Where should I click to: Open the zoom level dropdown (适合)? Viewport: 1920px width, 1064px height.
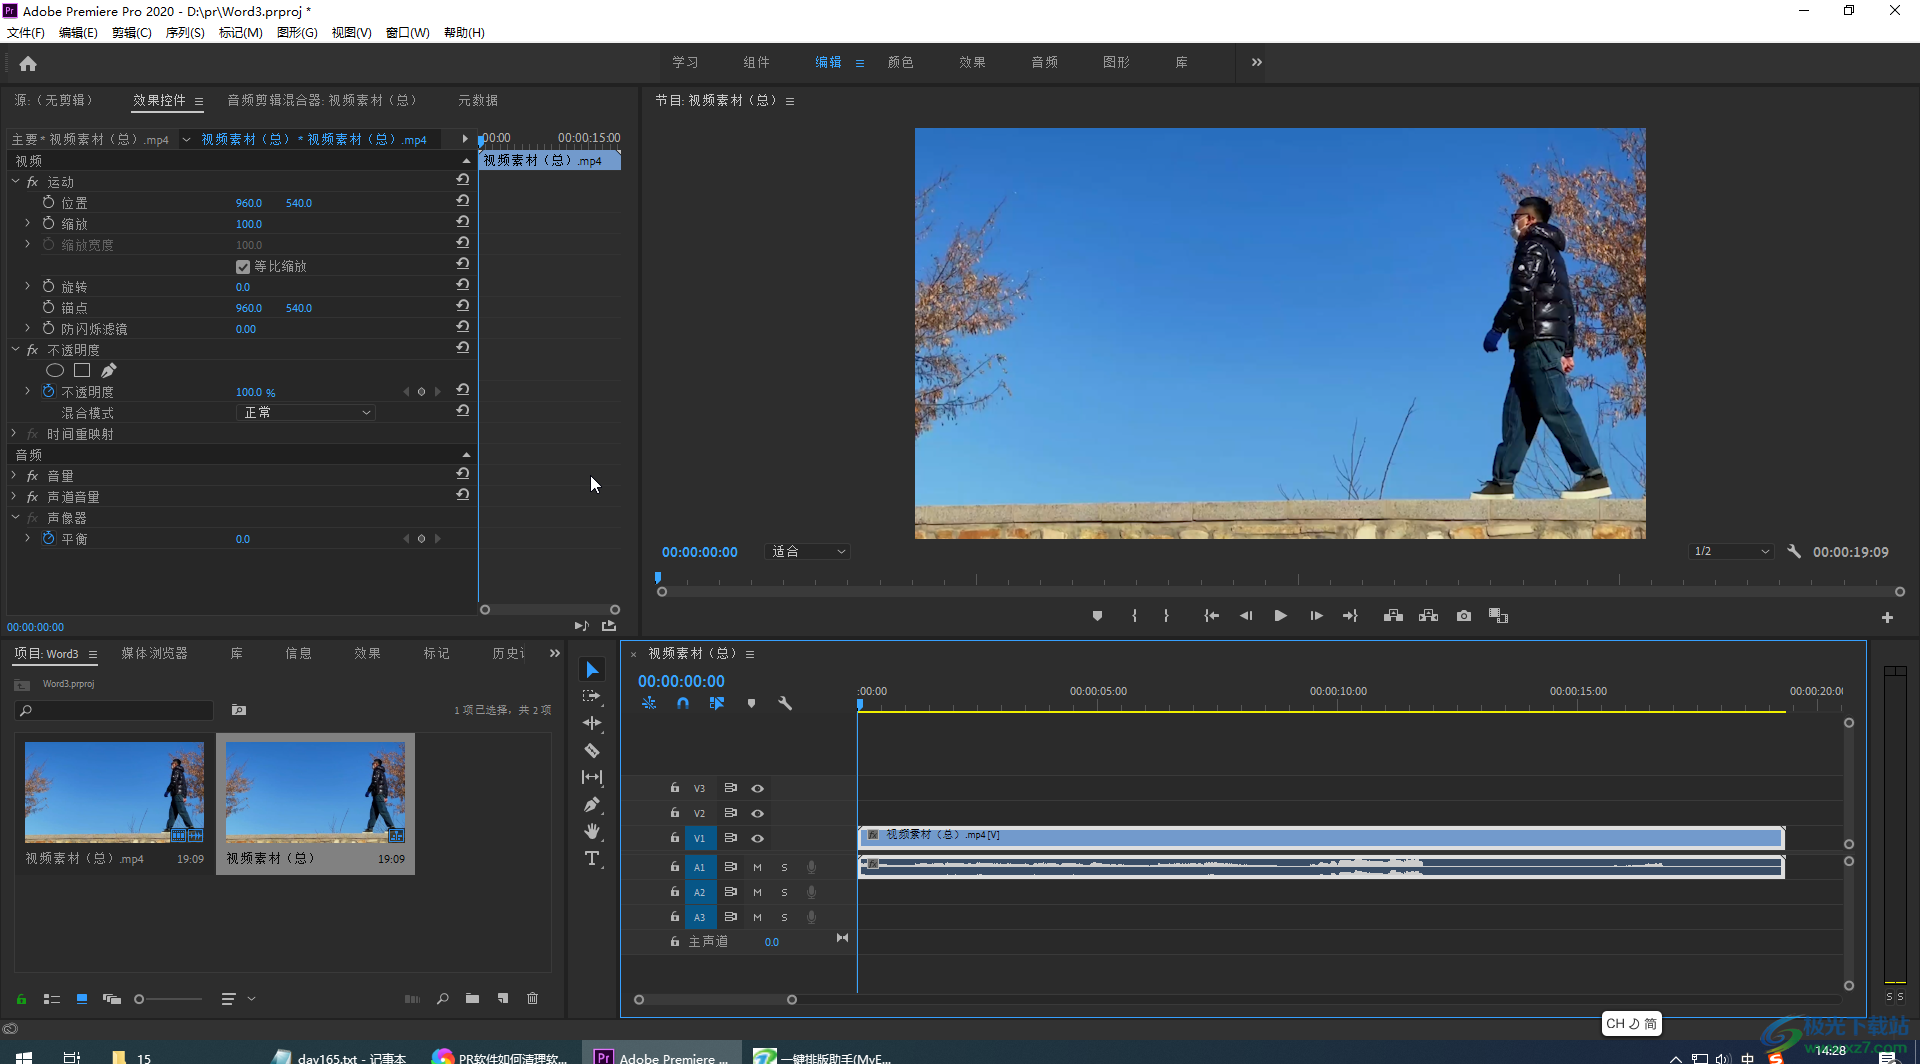(x=808, y=552)
